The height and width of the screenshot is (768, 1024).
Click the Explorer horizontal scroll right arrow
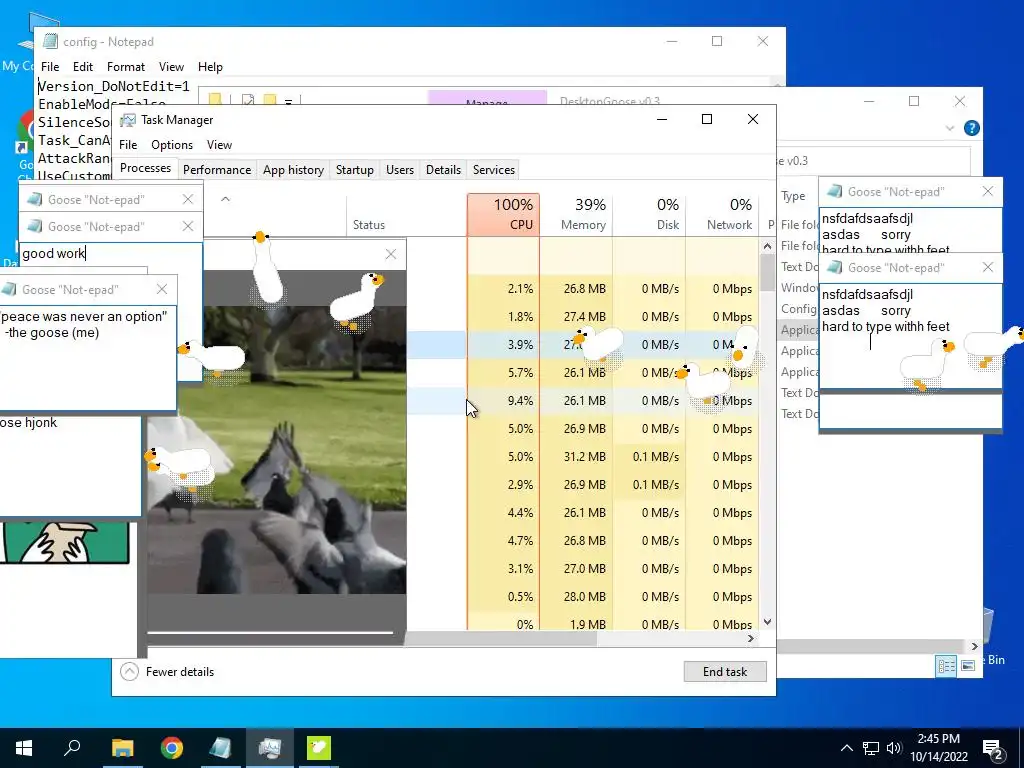[974, 647]
